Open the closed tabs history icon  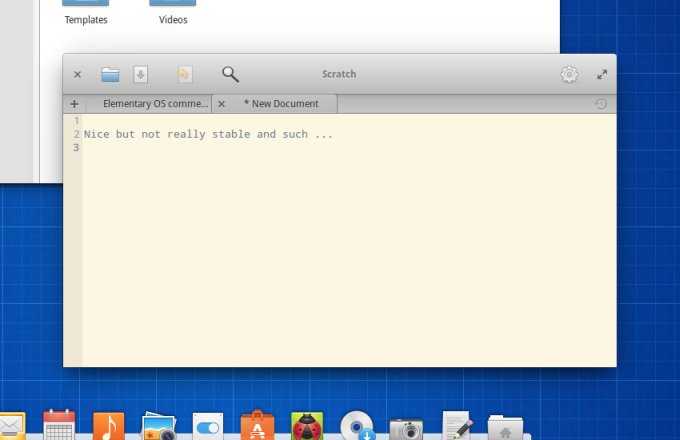pyautogui.click(x=601, y=104)
